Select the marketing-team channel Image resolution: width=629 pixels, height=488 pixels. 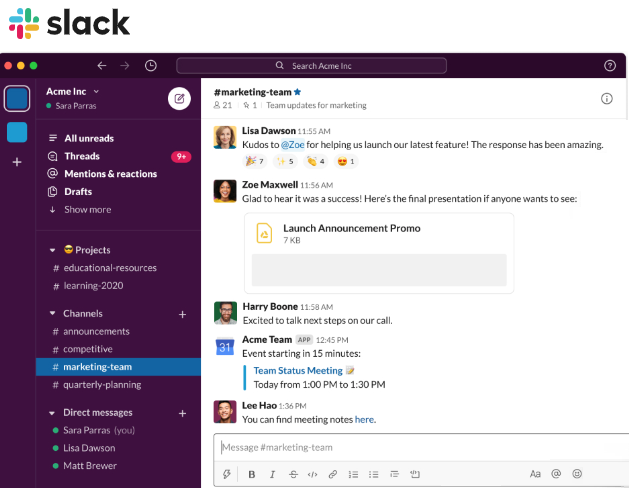coord(118,367)
